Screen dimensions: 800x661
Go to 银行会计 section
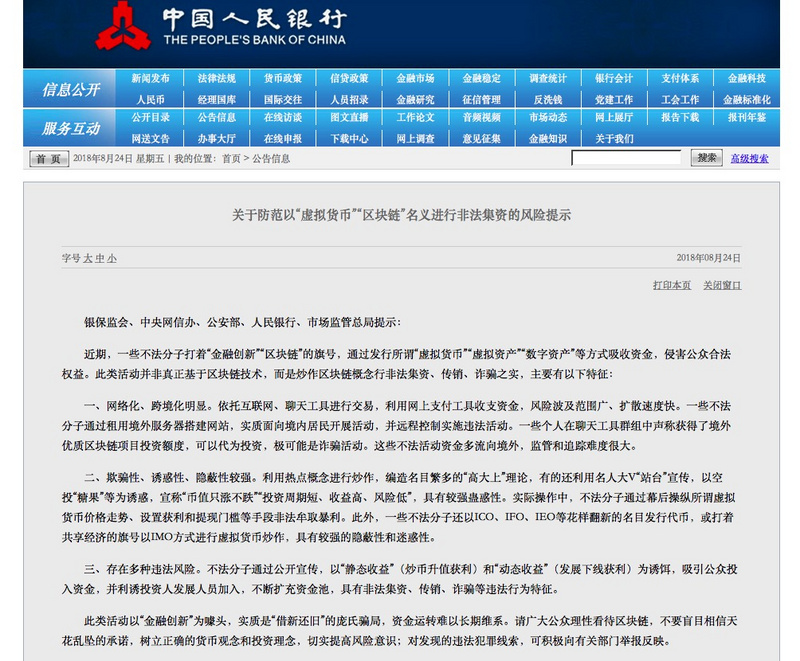614,79
